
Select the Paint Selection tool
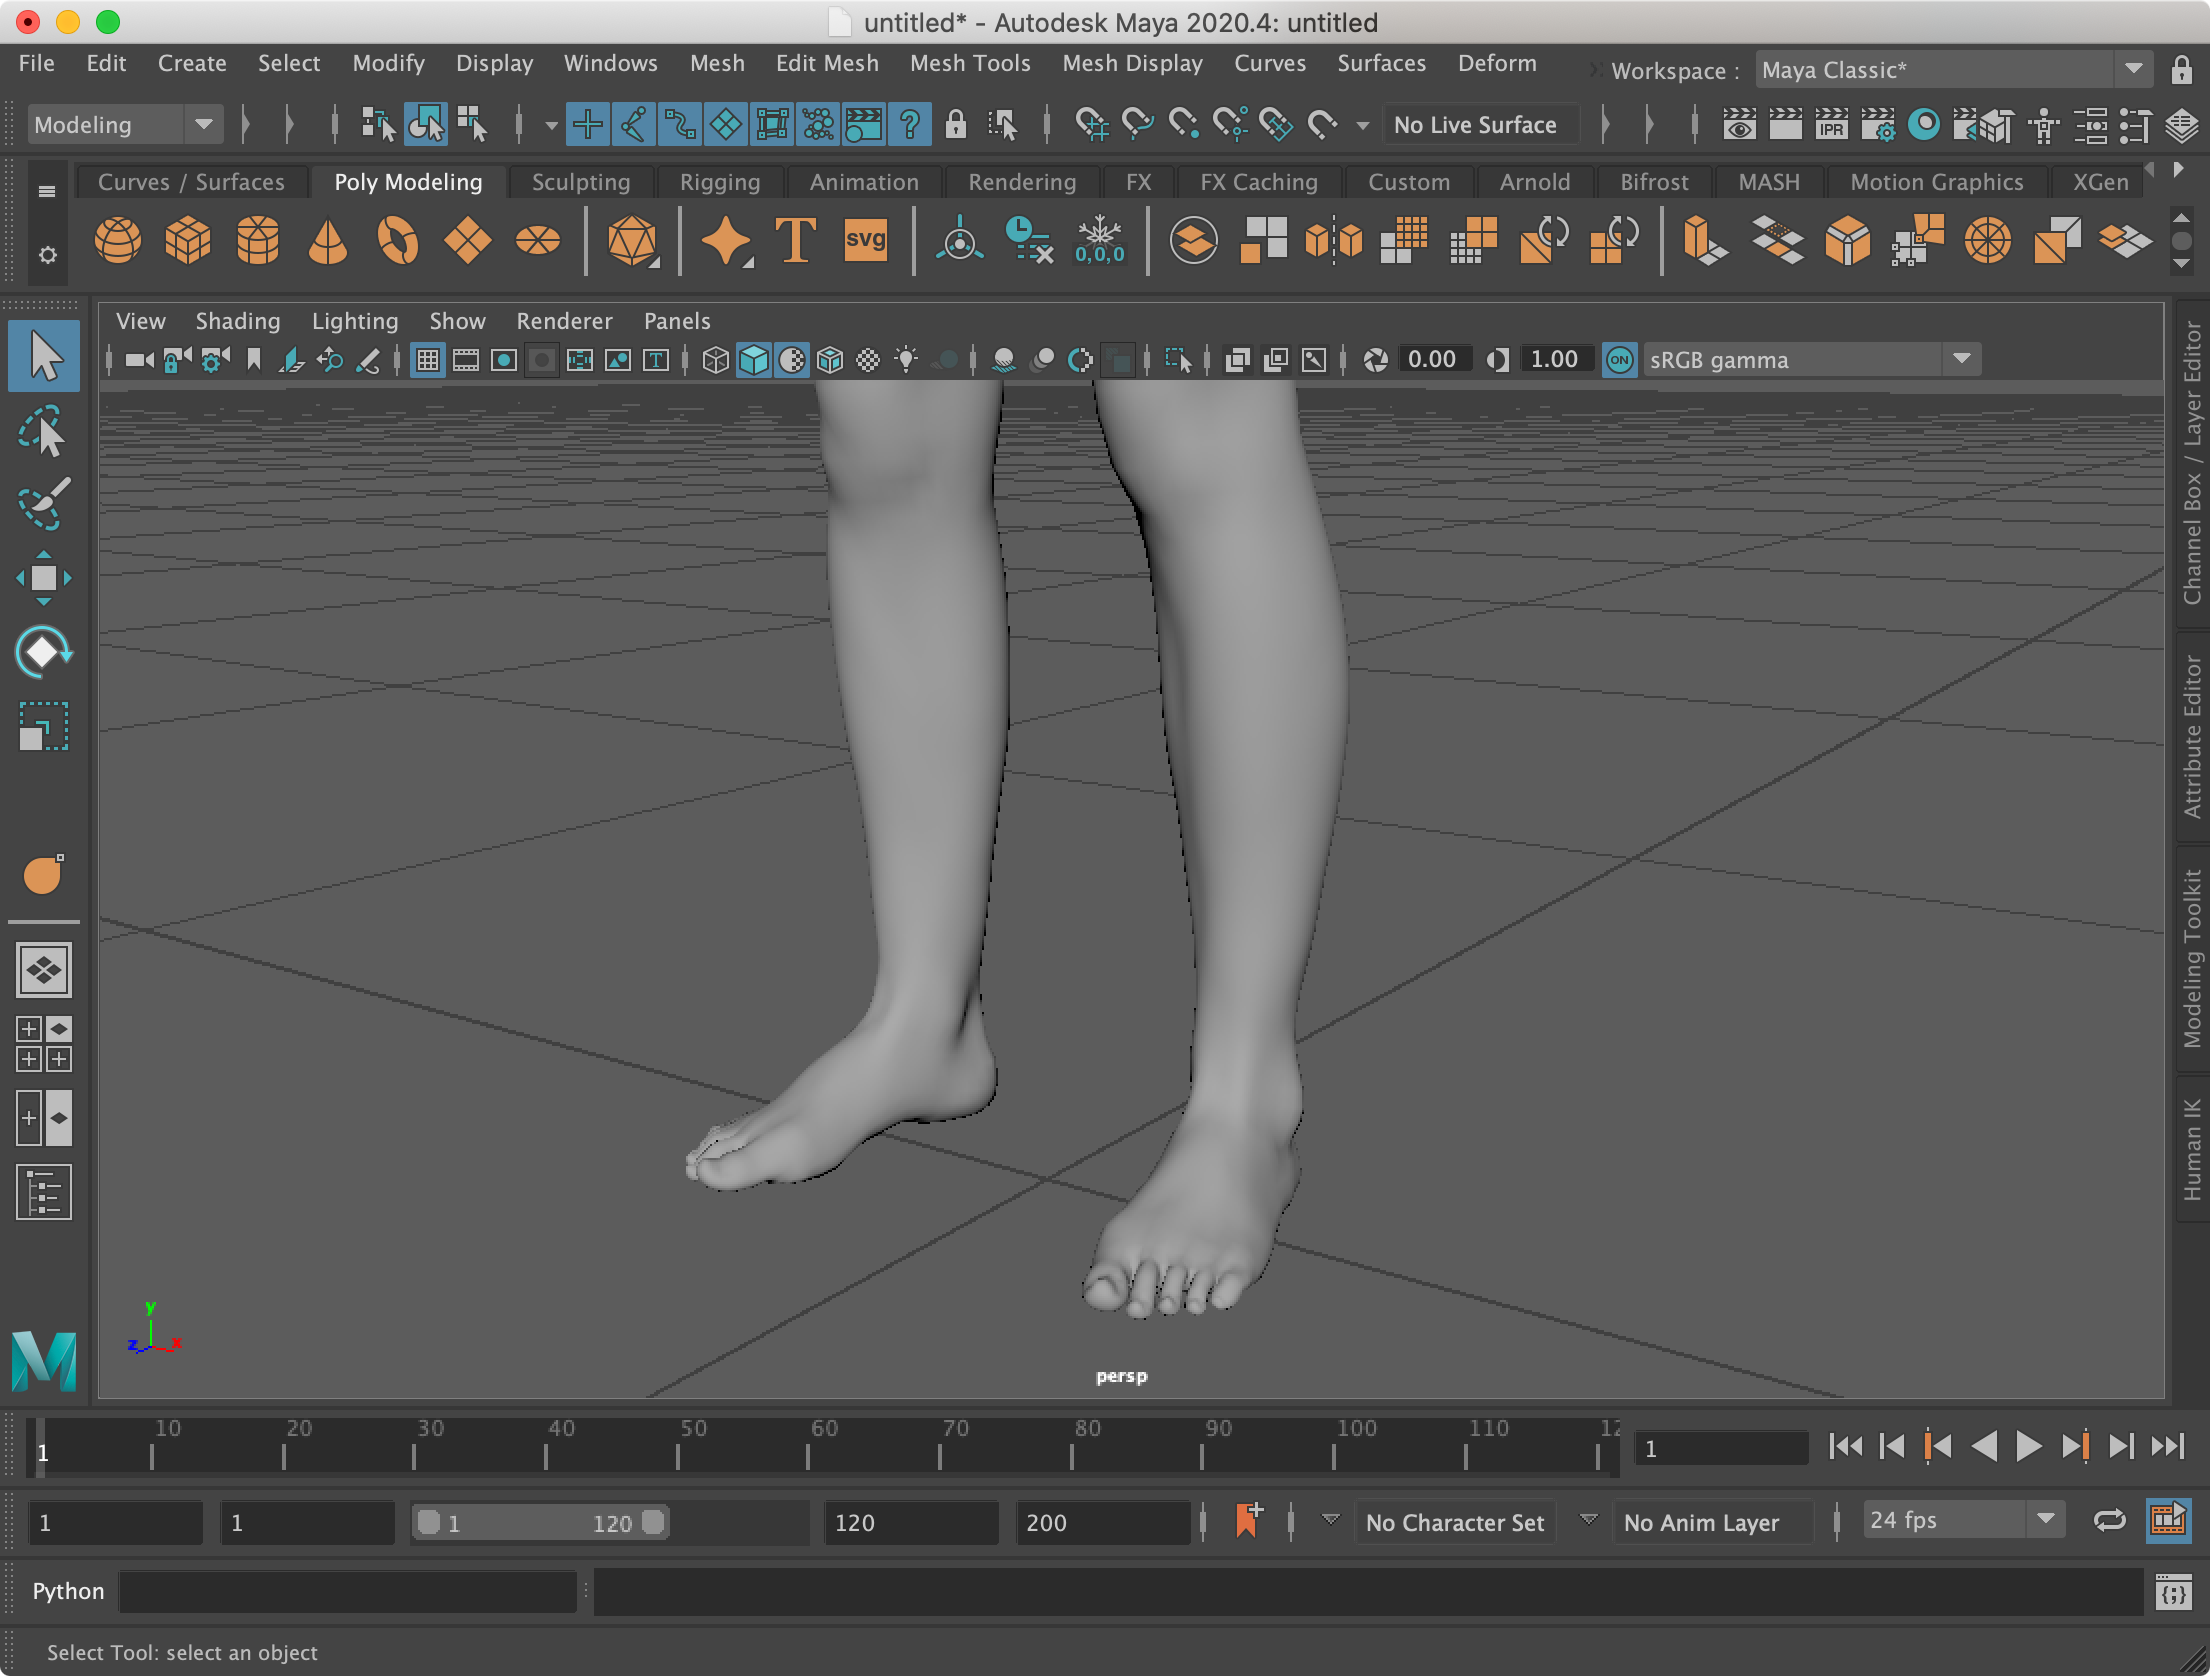click(42, 503)
